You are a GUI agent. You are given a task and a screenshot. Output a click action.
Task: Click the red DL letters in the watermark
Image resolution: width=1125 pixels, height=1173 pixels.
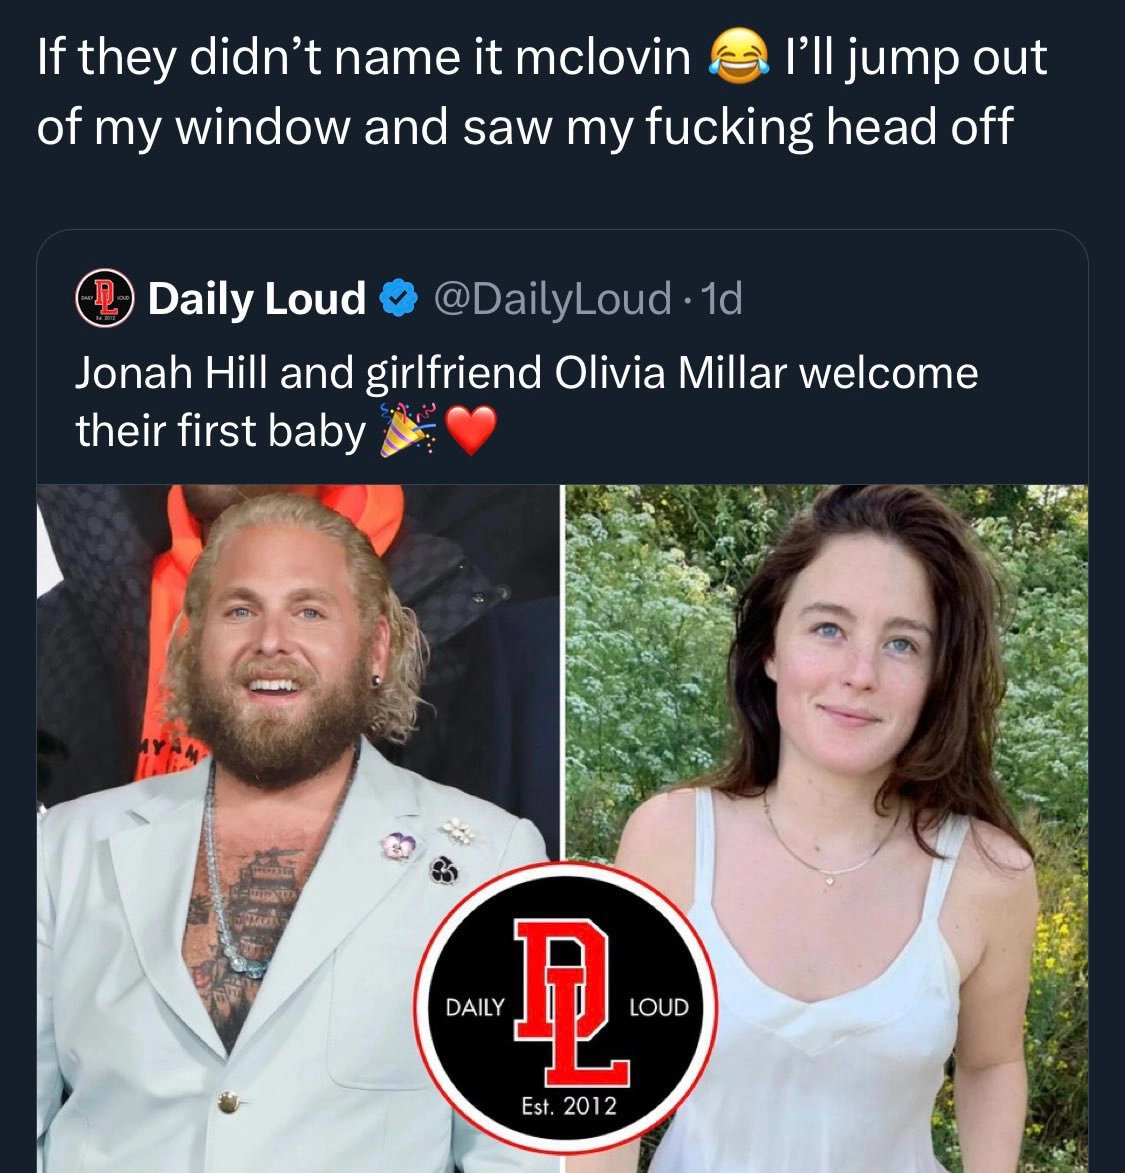571,1003
